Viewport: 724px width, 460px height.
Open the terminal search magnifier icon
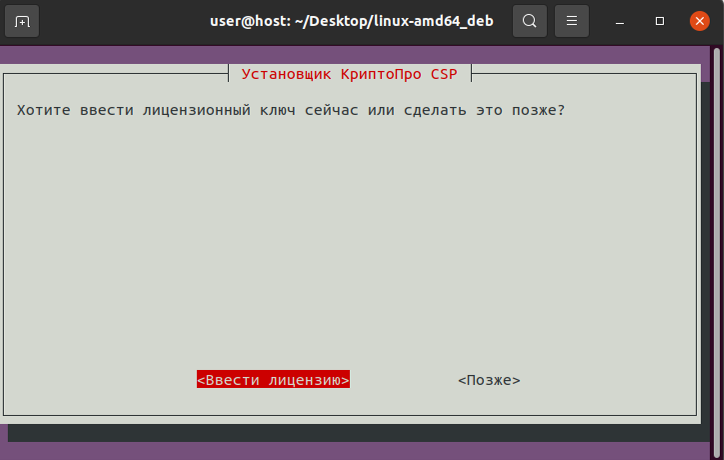click(529, 21)
